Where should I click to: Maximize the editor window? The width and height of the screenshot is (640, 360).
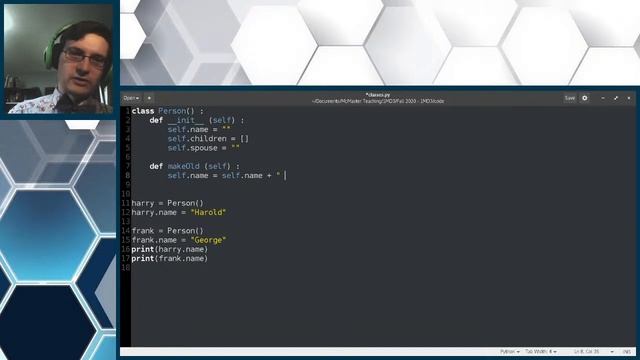[x=616, y=98]
